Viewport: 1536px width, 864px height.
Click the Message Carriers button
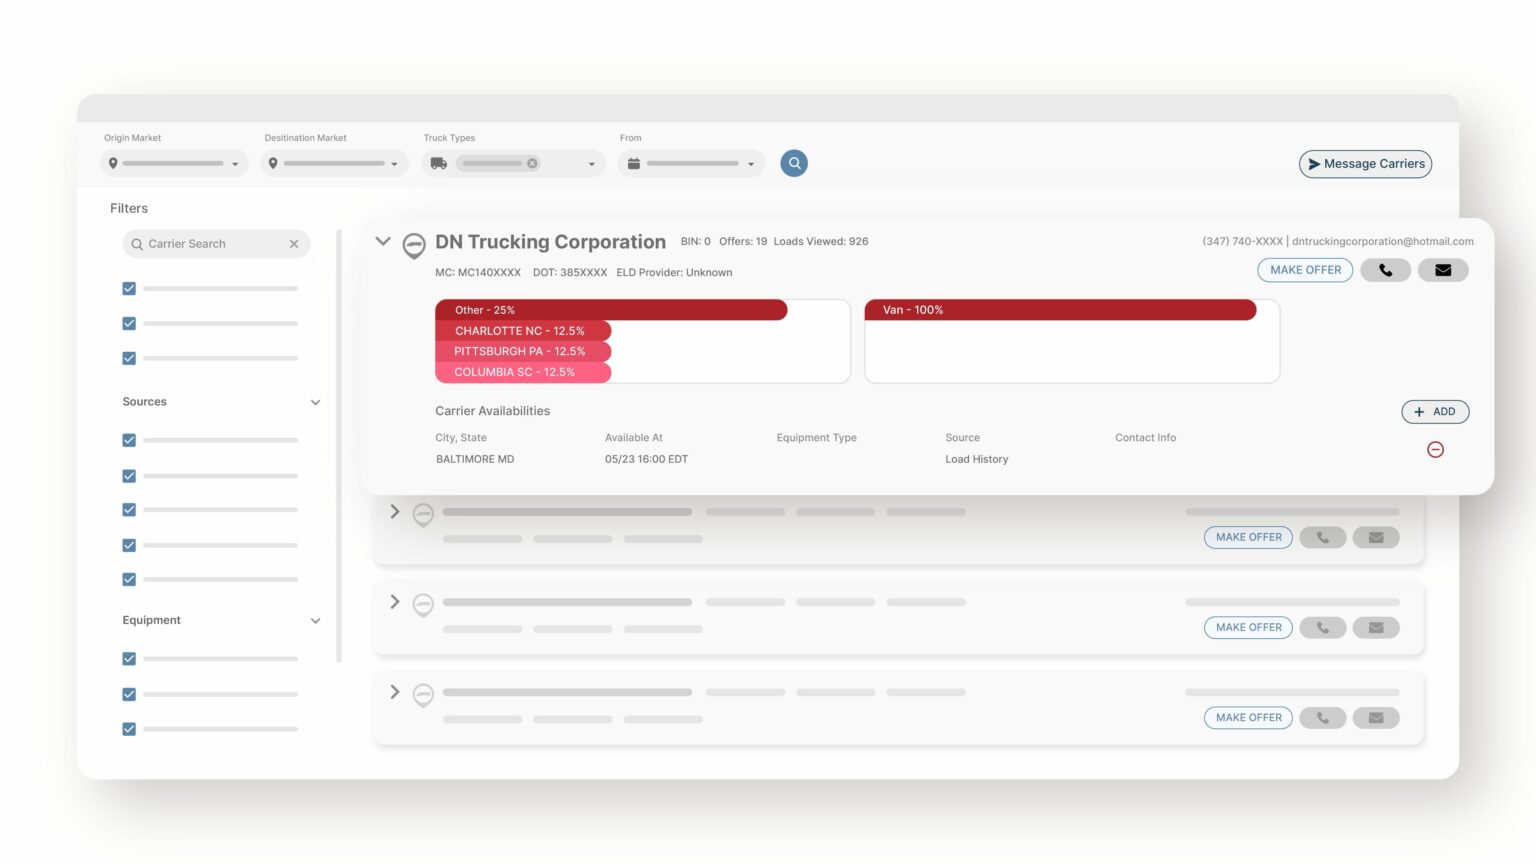point(1365,164)
